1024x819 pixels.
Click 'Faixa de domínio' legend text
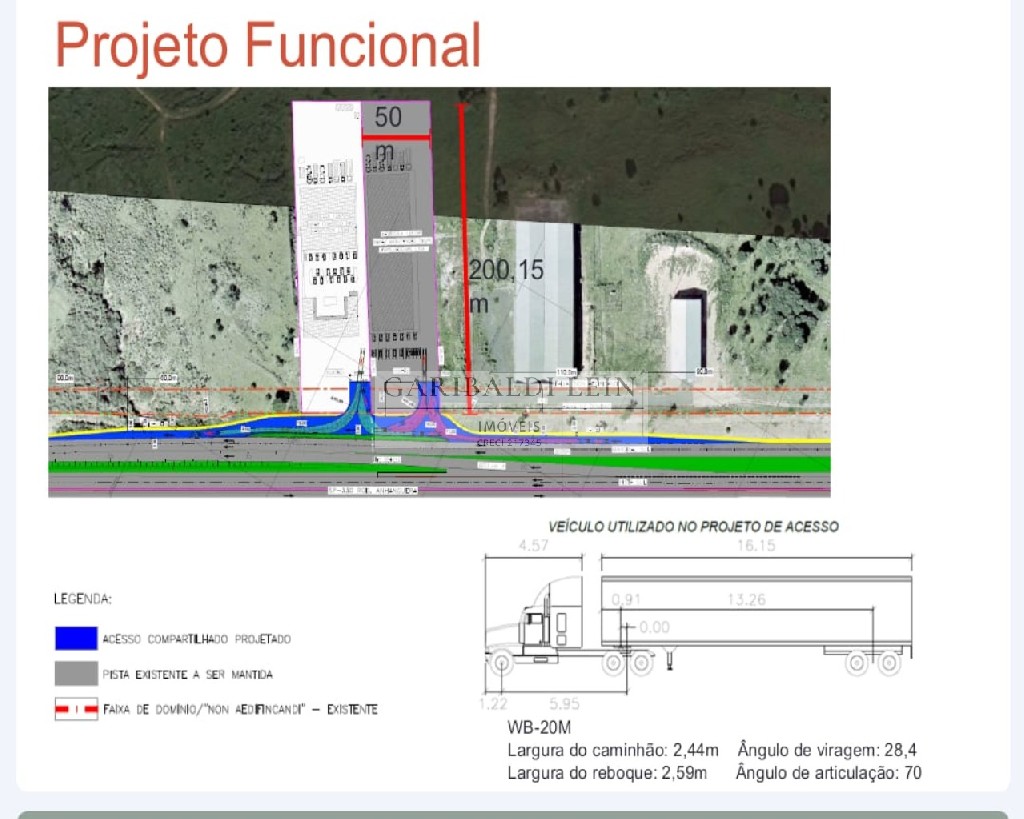(x=240, y=709)
